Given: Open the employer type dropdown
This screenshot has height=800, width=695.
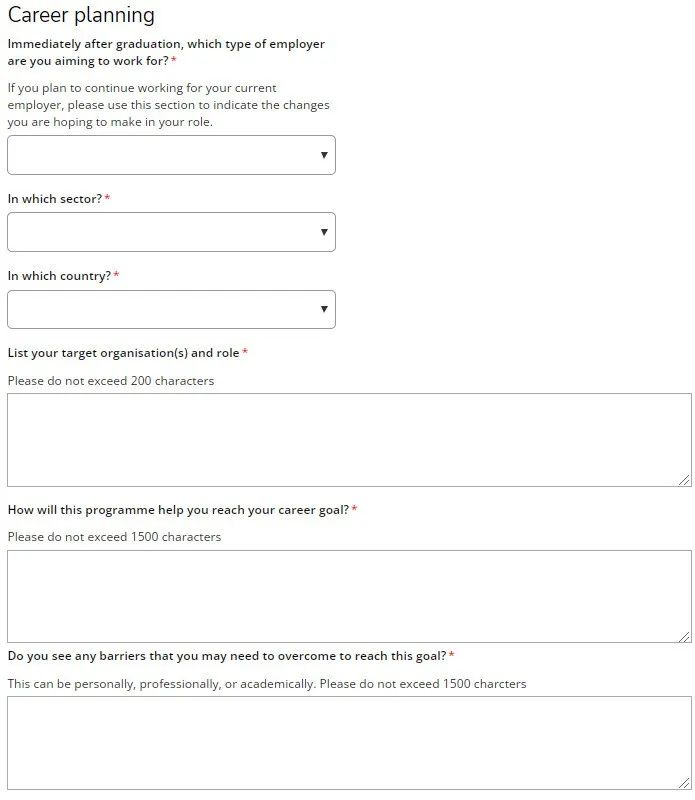Looking at the screenshot, I should coord(171,155).
